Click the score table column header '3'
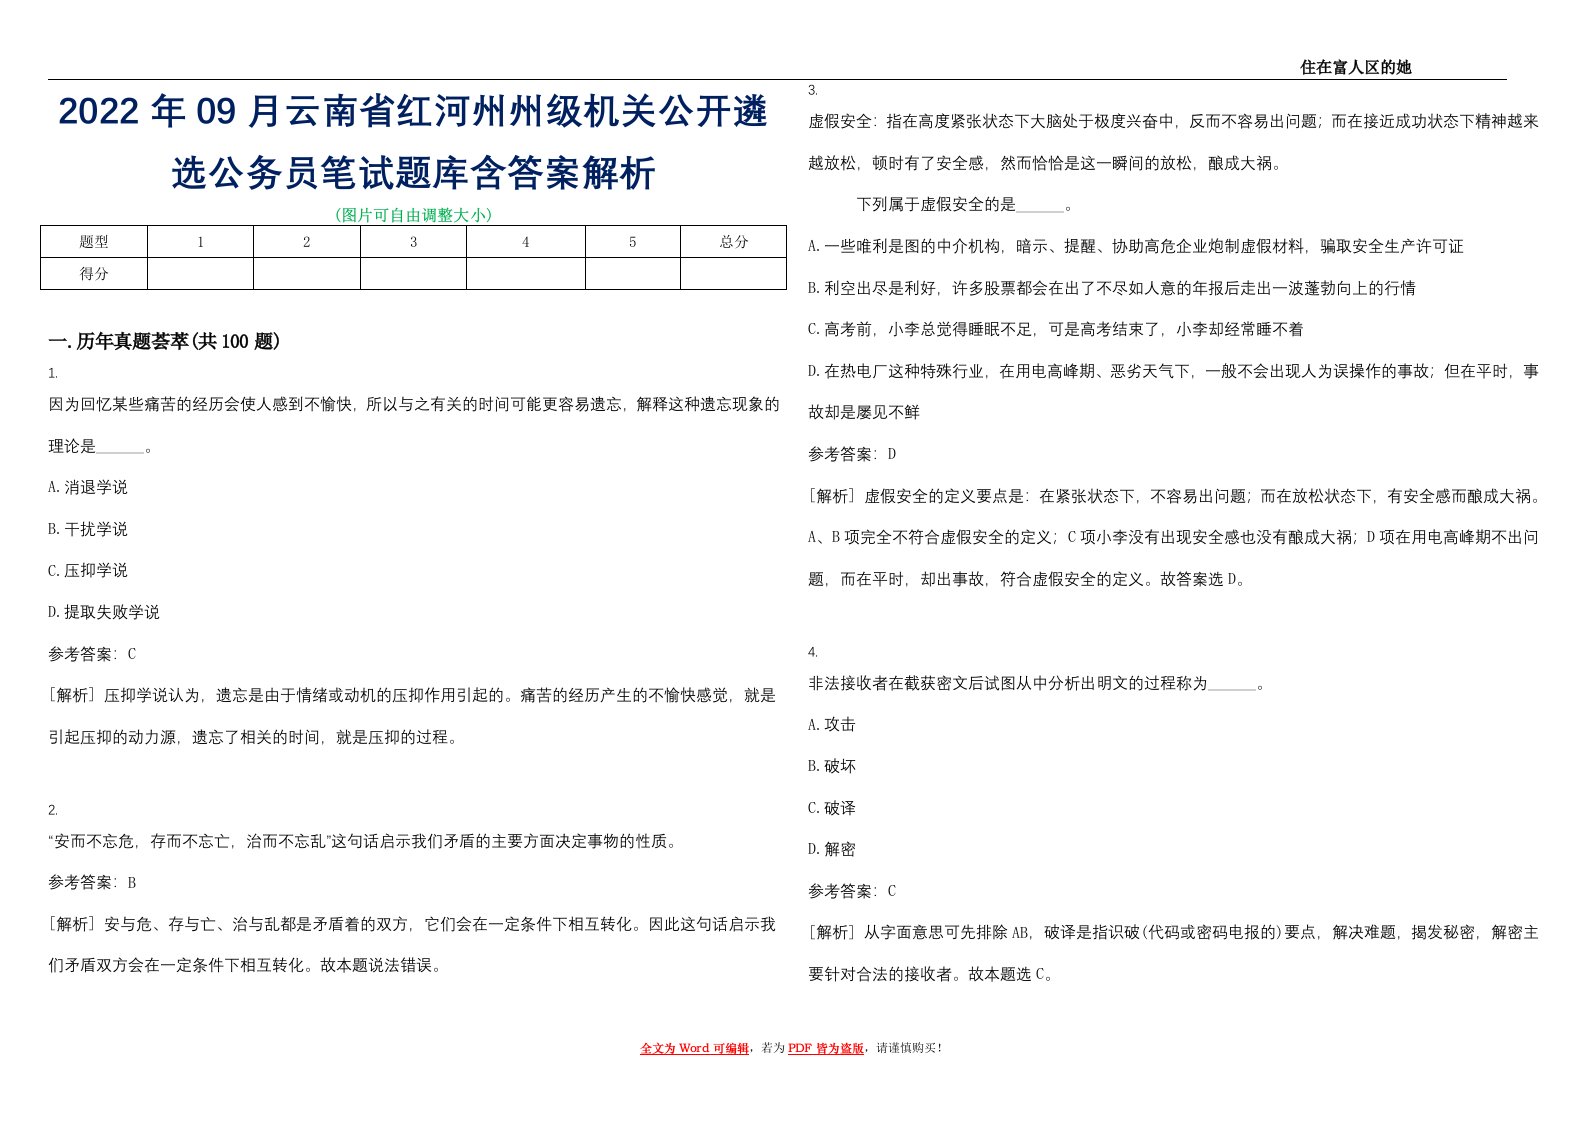Viewport: 1587px width, 1122px height. pyautogui.click(x=413, y=242)
